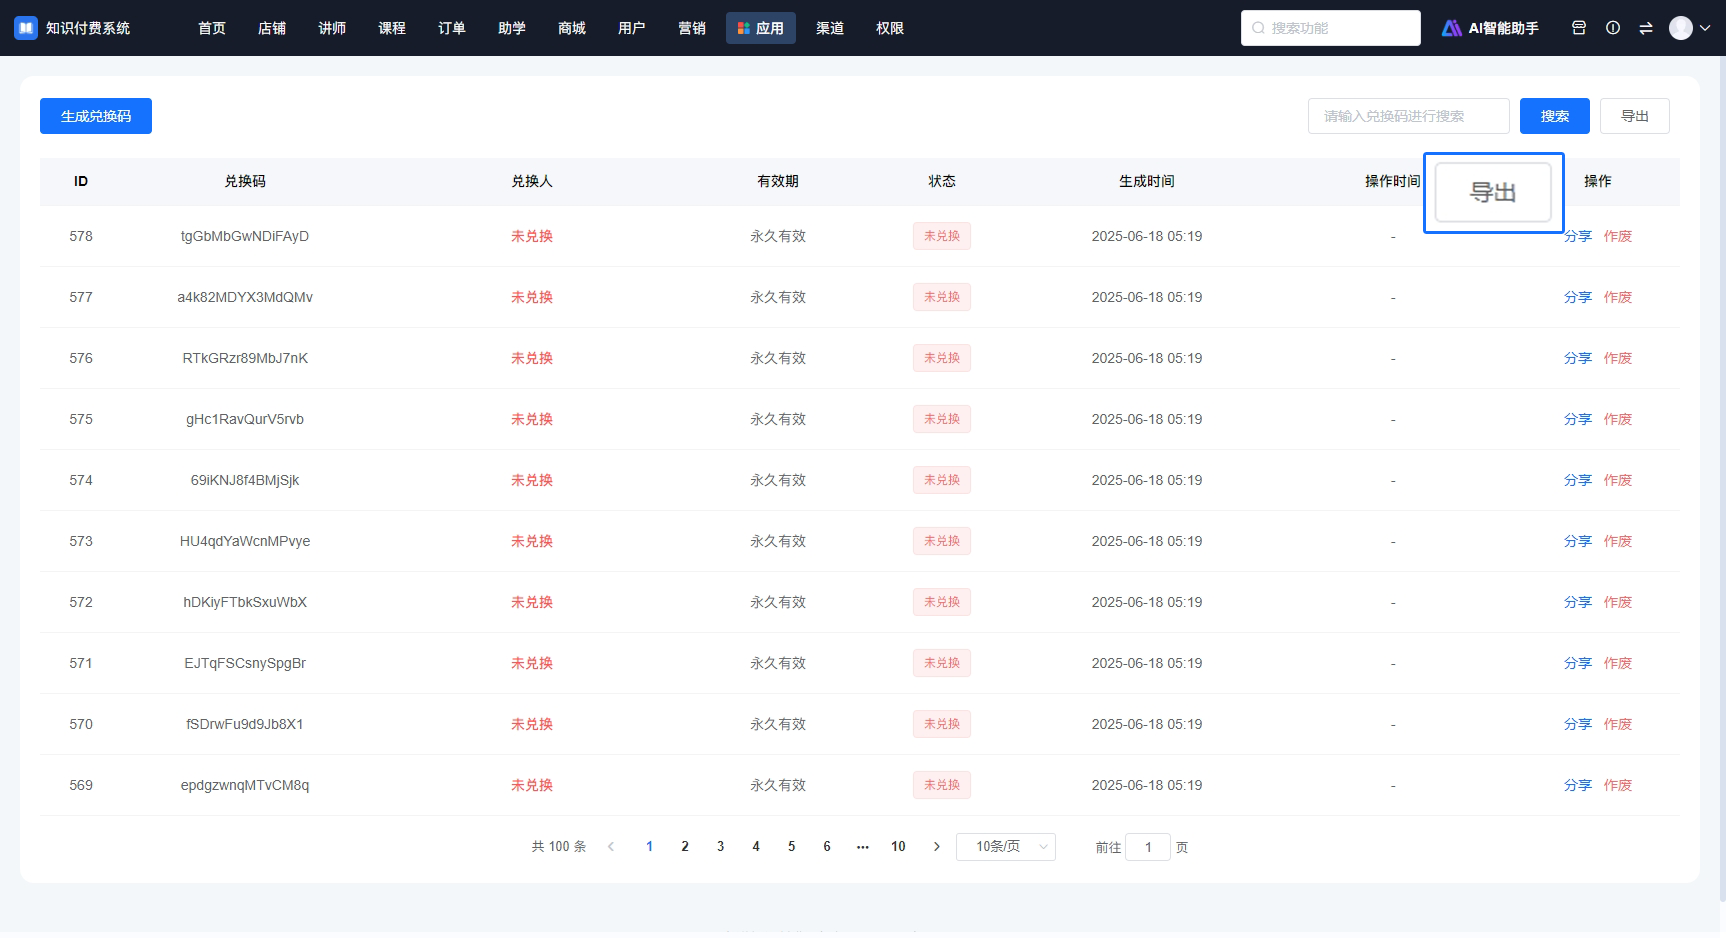Click 作废 for code tgGbMbGwNDiFAyD
This screenshot has height=938, width=1726.
click(1618, 236)
